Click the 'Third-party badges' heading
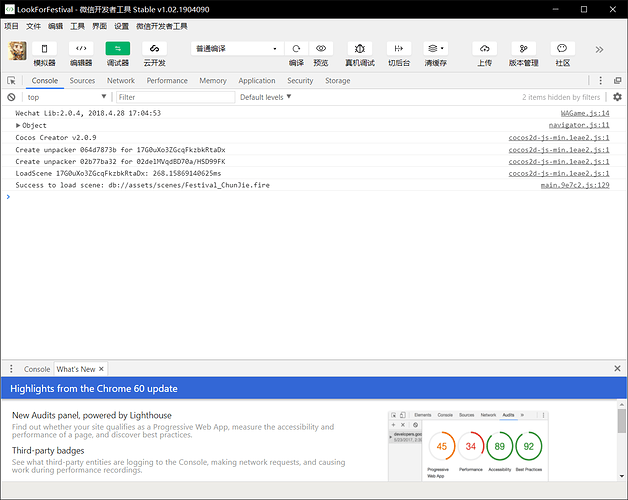This screenshot has width=628, height=500. tap(48, 451)
